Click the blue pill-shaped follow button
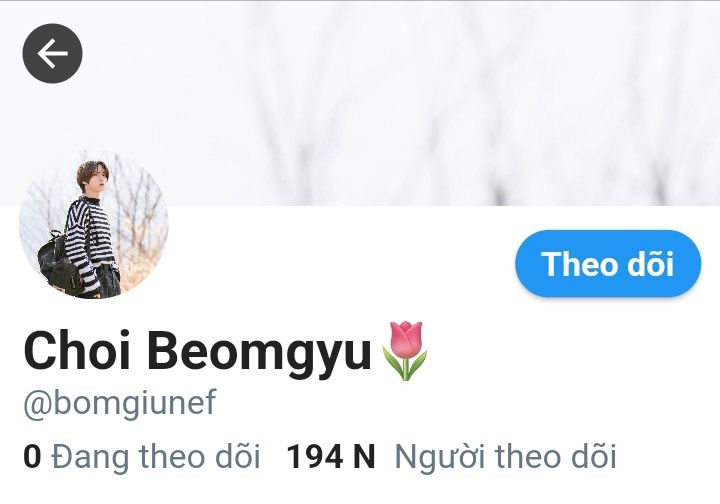The image size is (720, 504). coord(608,263)
